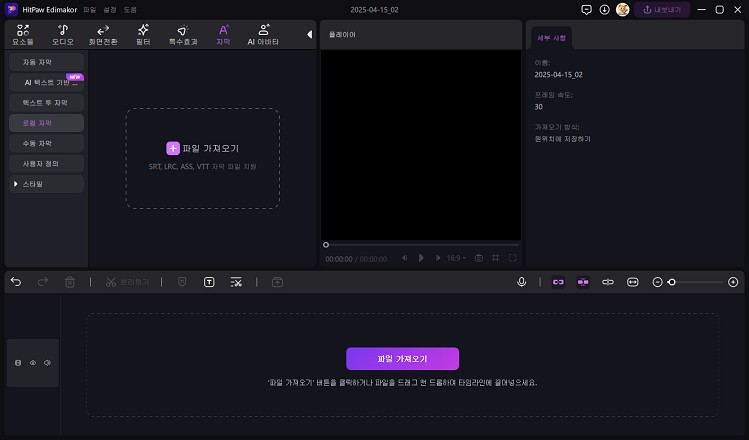Open the download center icon

pos(604,10)
